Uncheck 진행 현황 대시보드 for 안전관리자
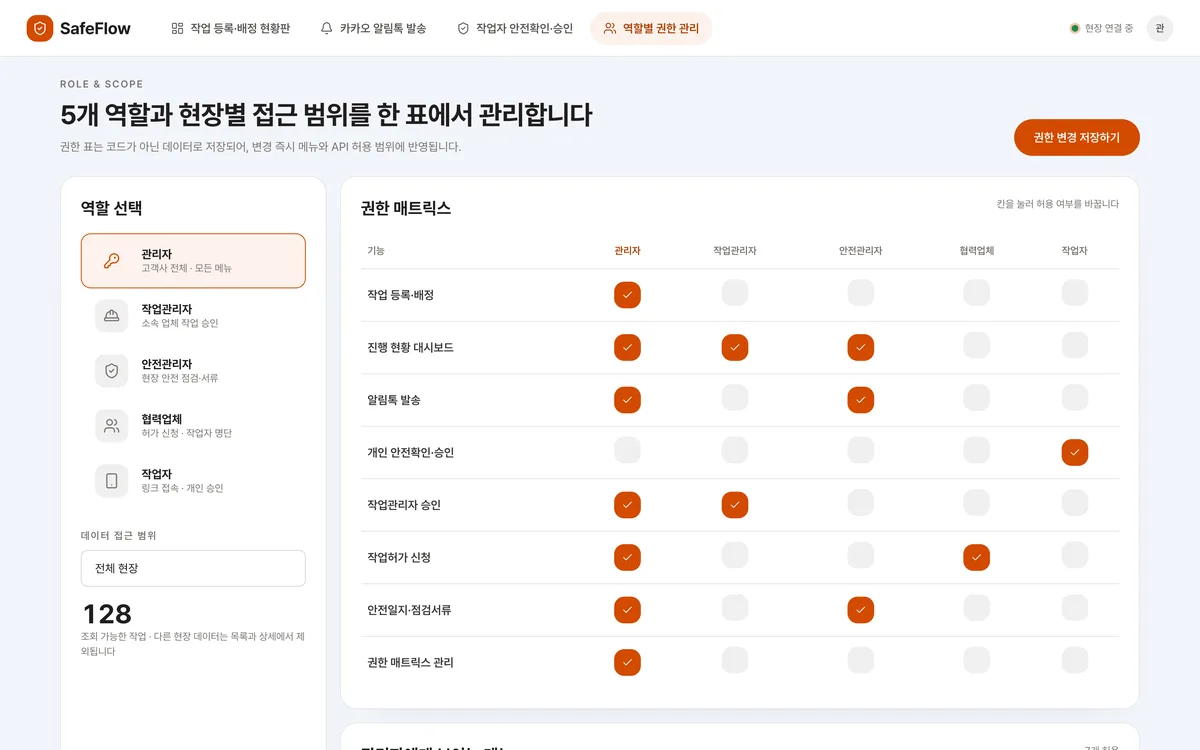This screenshot has height=750, width=1200. [x=861, y=347]
